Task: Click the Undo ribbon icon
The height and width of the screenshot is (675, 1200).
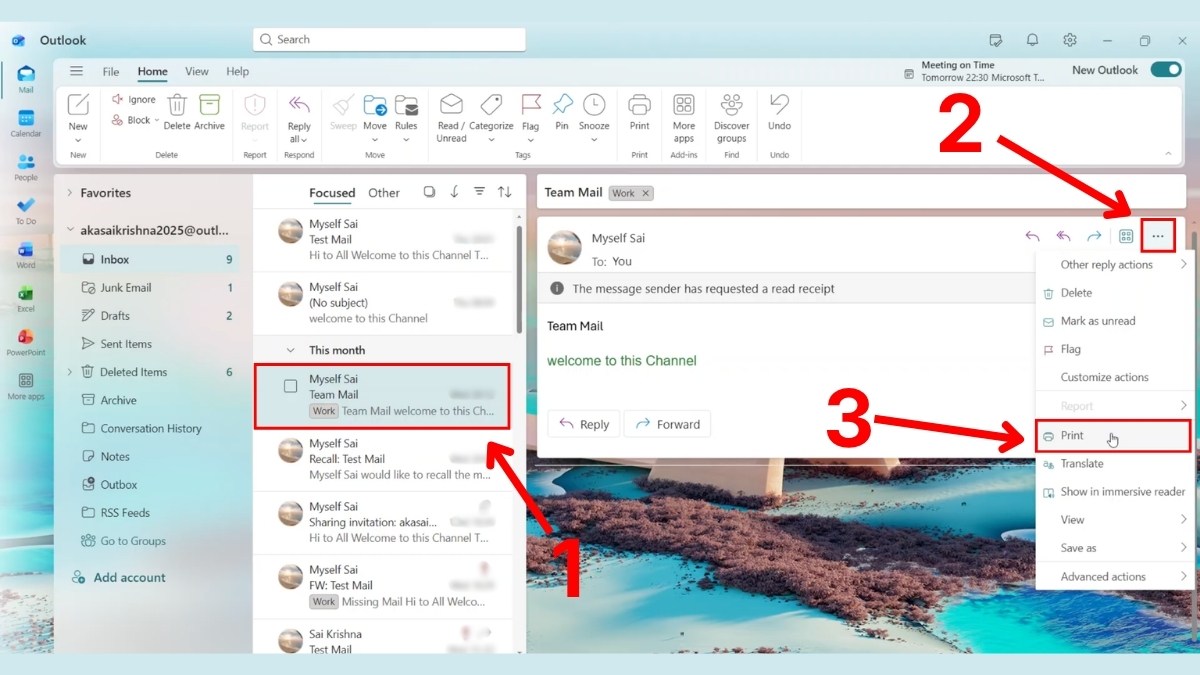Action: 779,104
